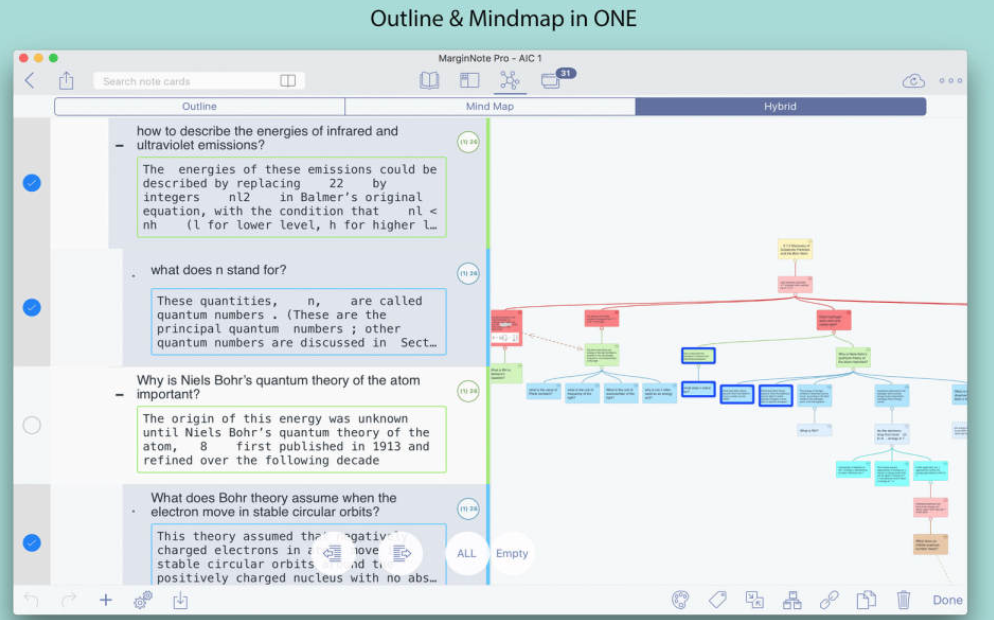994x620 pixels.
Task: Select title 'Why is Niels Bohr's quantum theory'
Action: tap(278, 387)
